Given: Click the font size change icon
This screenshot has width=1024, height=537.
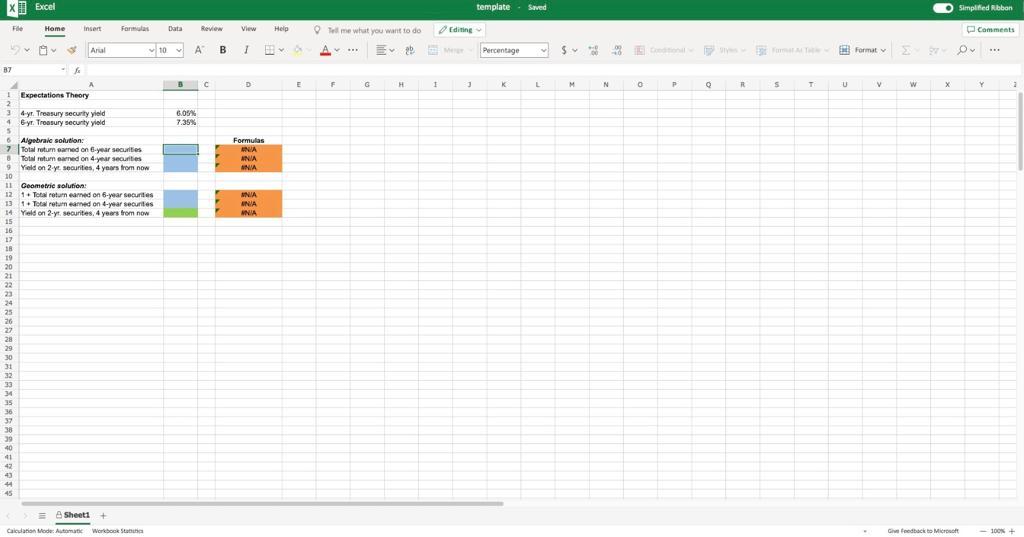Looking at the screenshot, I should point(200,50).
